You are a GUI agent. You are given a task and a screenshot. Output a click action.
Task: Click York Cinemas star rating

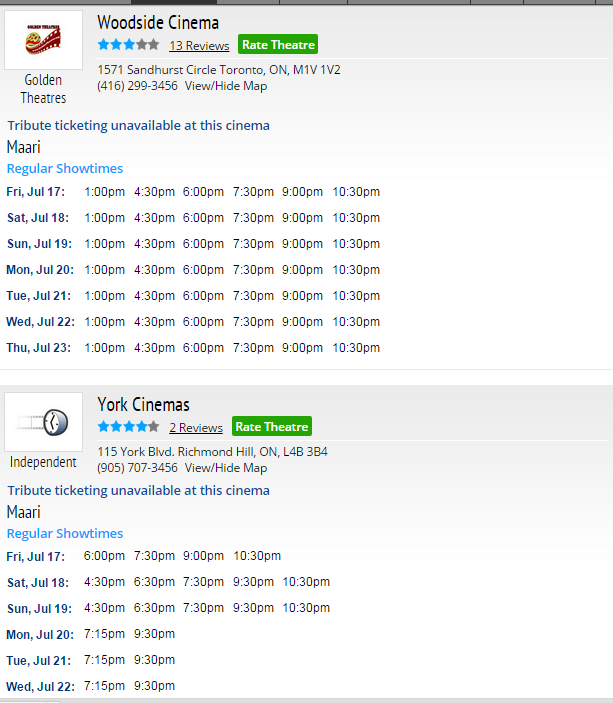pyautogui.click(x=128, y=427)
